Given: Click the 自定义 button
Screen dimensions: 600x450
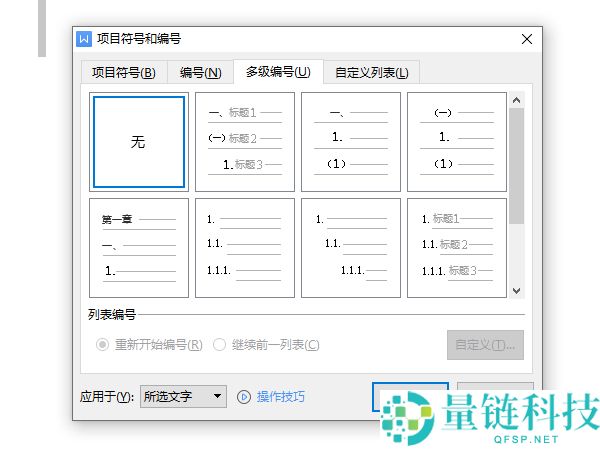Looking at the screenshot, I should tap(485, 345).
